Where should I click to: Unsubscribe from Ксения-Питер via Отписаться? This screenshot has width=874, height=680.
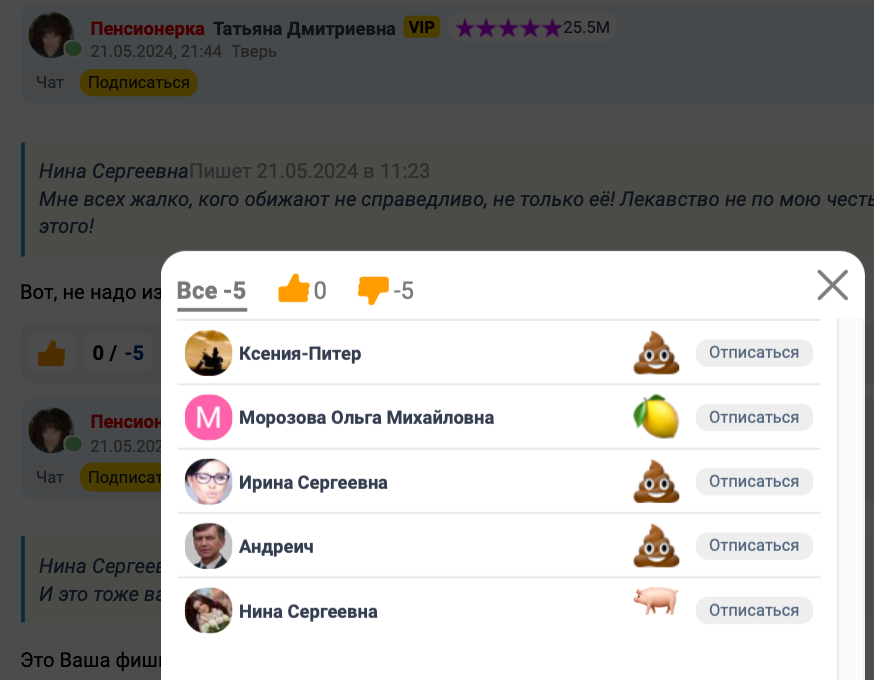pyautogui.click(x=754, y=353)
